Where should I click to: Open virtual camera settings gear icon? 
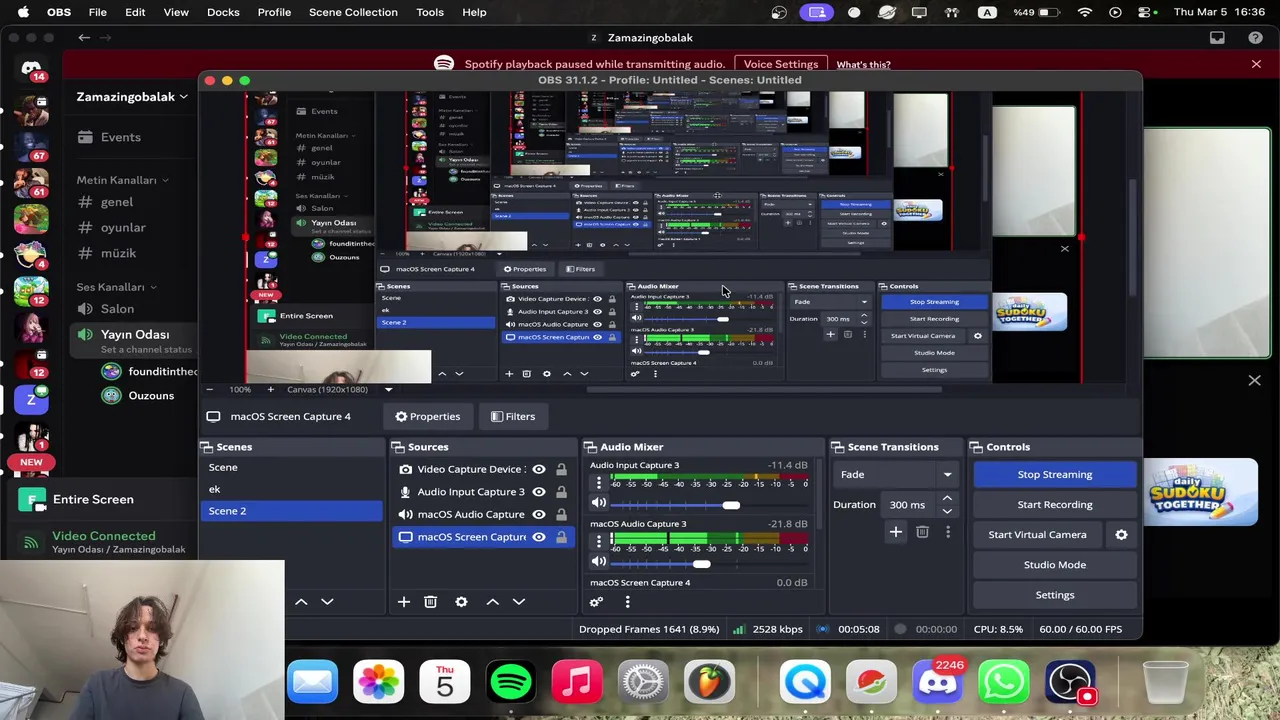point(1121,535)
